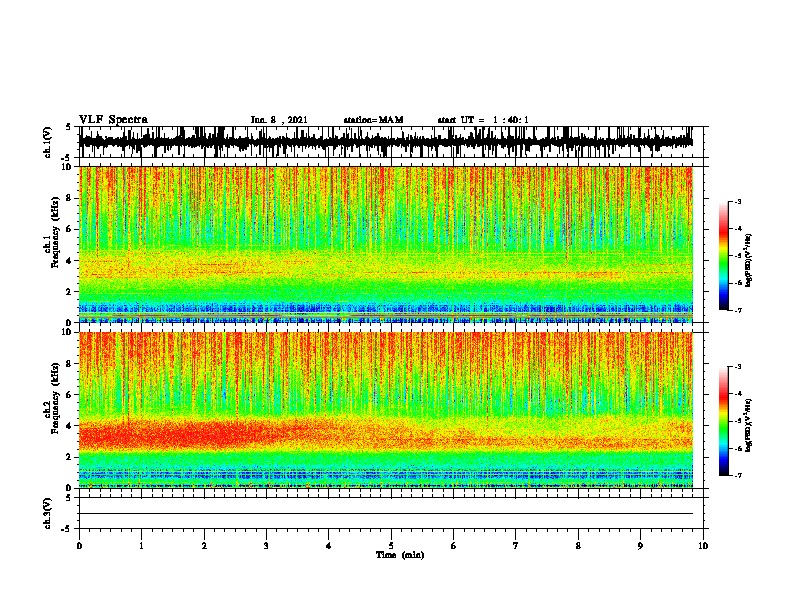
Task: Click the ch.1 spectrogram colorbar
Action: pyautogui.click(x=724, y=256)
